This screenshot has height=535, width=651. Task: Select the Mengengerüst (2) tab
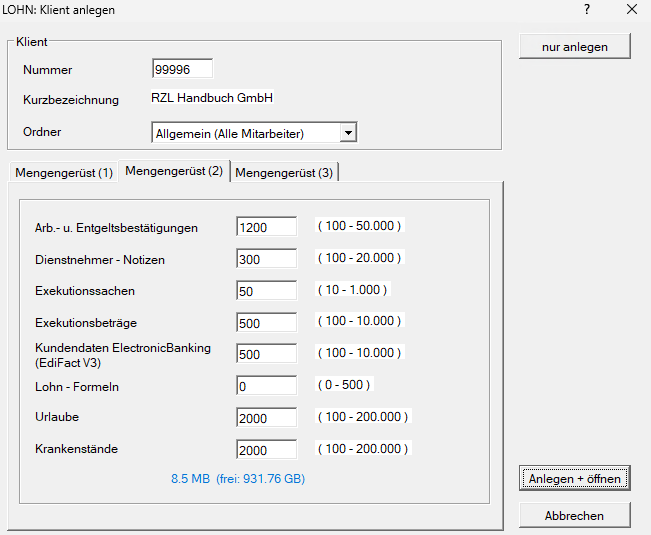click(174, 172)
